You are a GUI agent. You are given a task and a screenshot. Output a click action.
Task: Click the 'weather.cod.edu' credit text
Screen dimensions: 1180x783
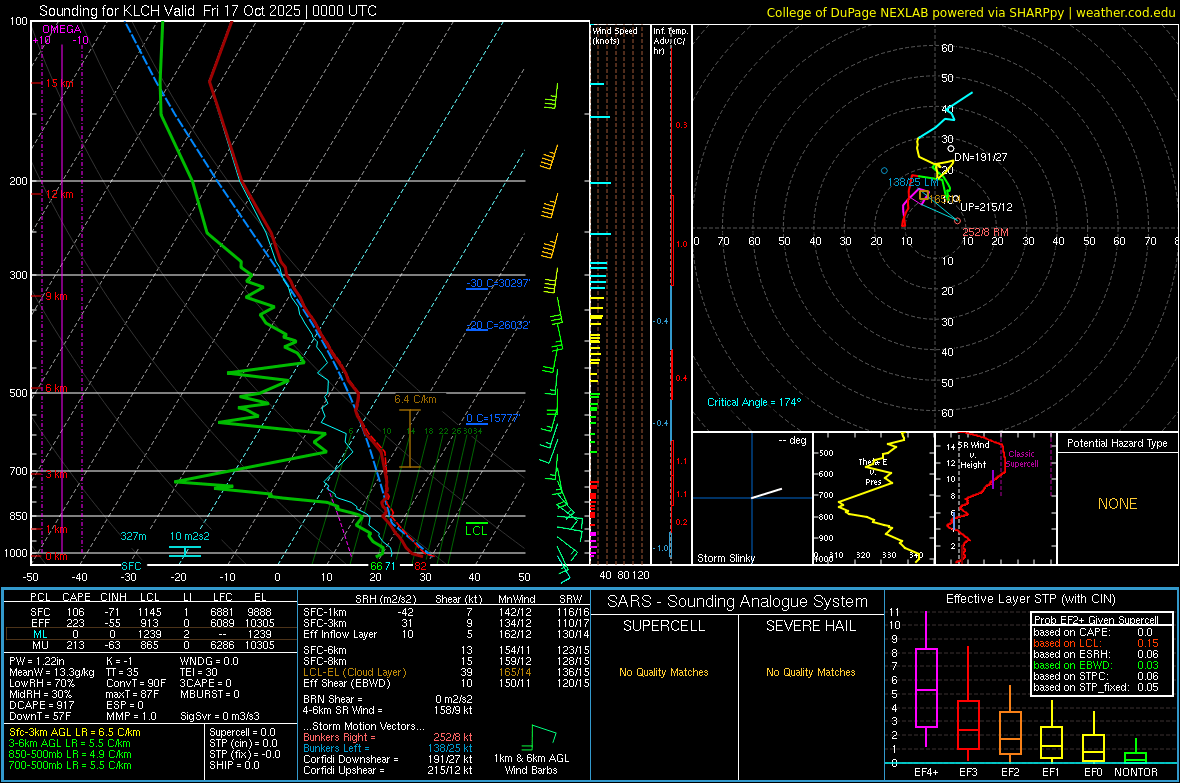click(1125, 12)
